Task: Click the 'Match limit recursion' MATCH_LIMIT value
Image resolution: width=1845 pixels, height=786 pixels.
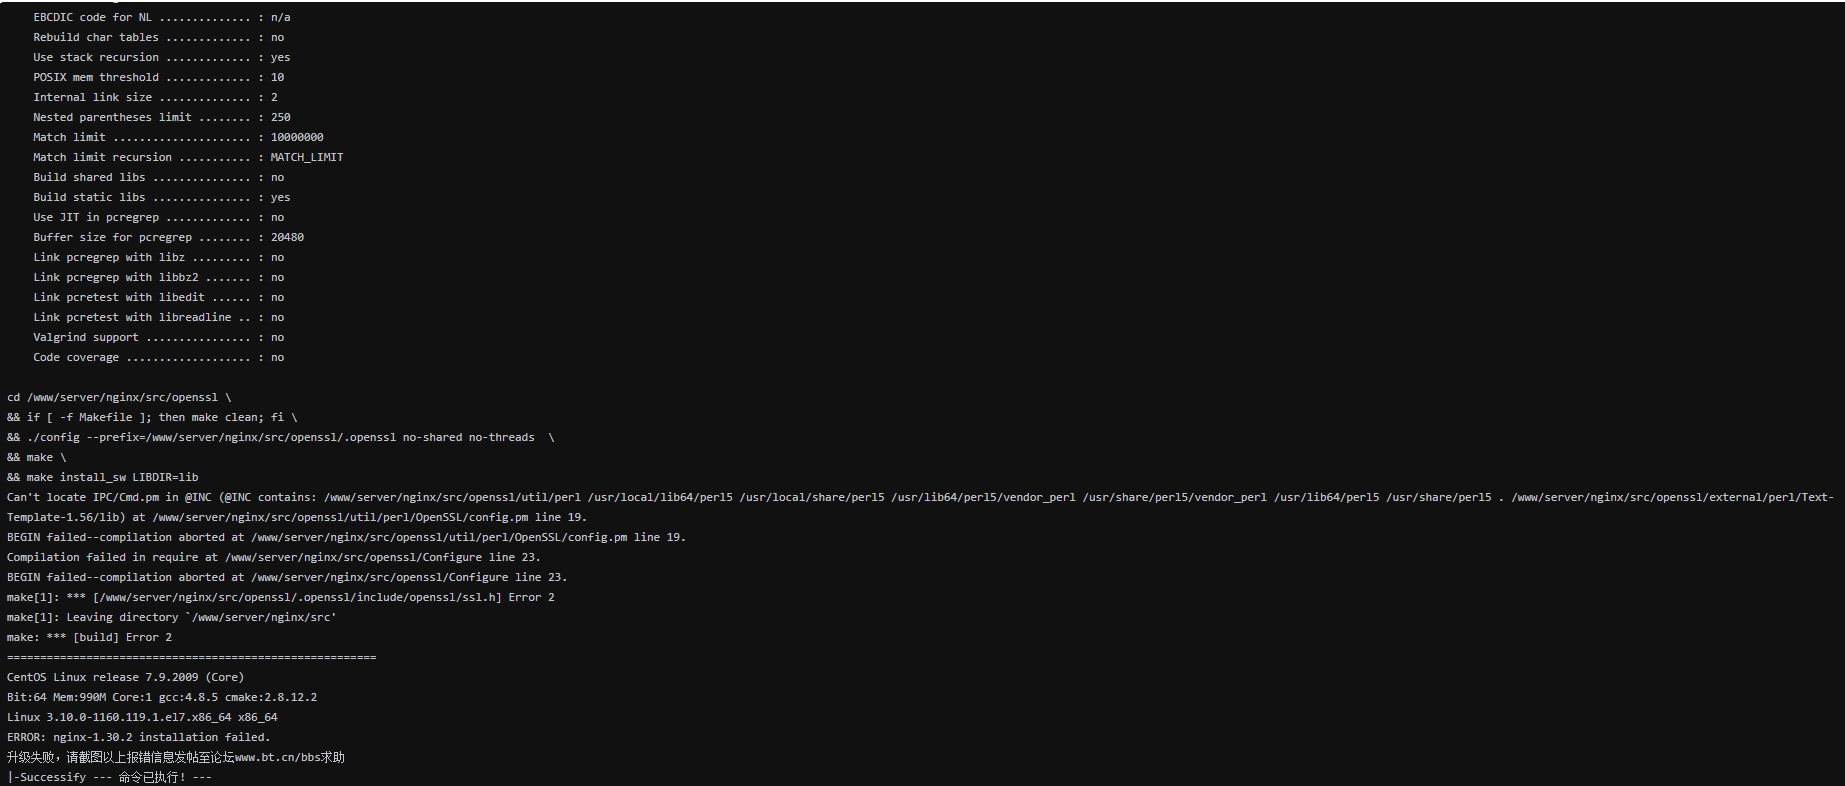Action: 307,157
